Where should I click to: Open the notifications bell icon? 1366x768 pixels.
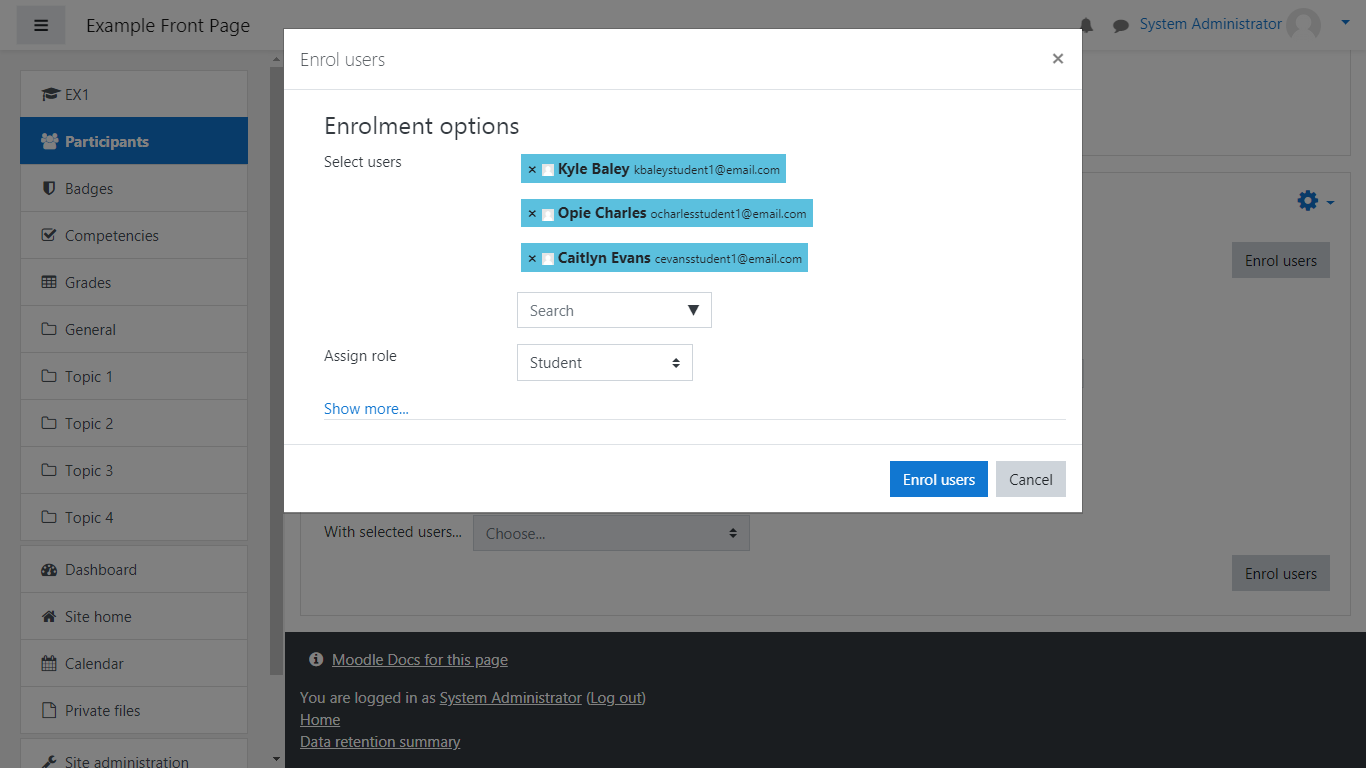pos(1087,25)
